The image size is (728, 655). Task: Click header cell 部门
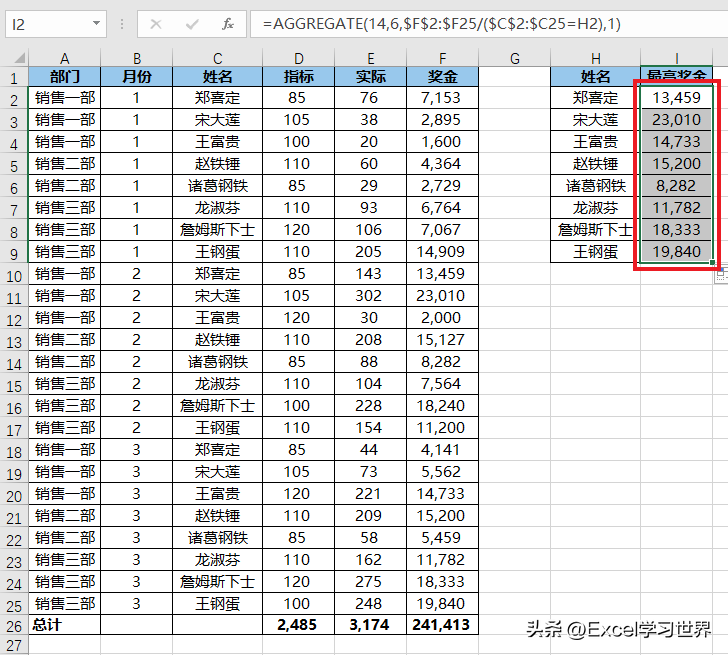pos(65,77)
